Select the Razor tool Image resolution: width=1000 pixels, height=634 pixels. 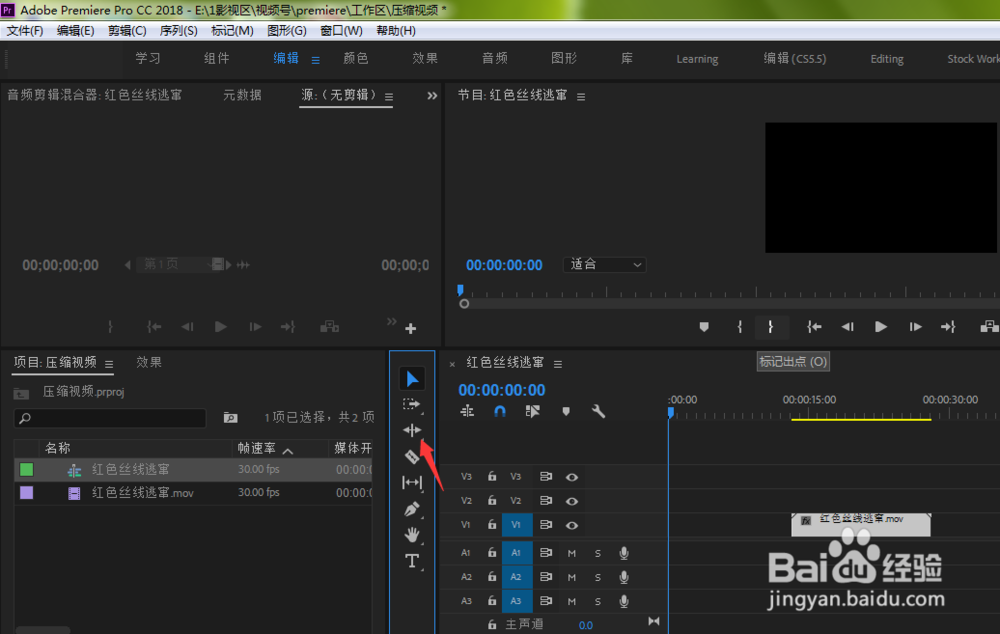pyautogui.click(x=412, y=456)
